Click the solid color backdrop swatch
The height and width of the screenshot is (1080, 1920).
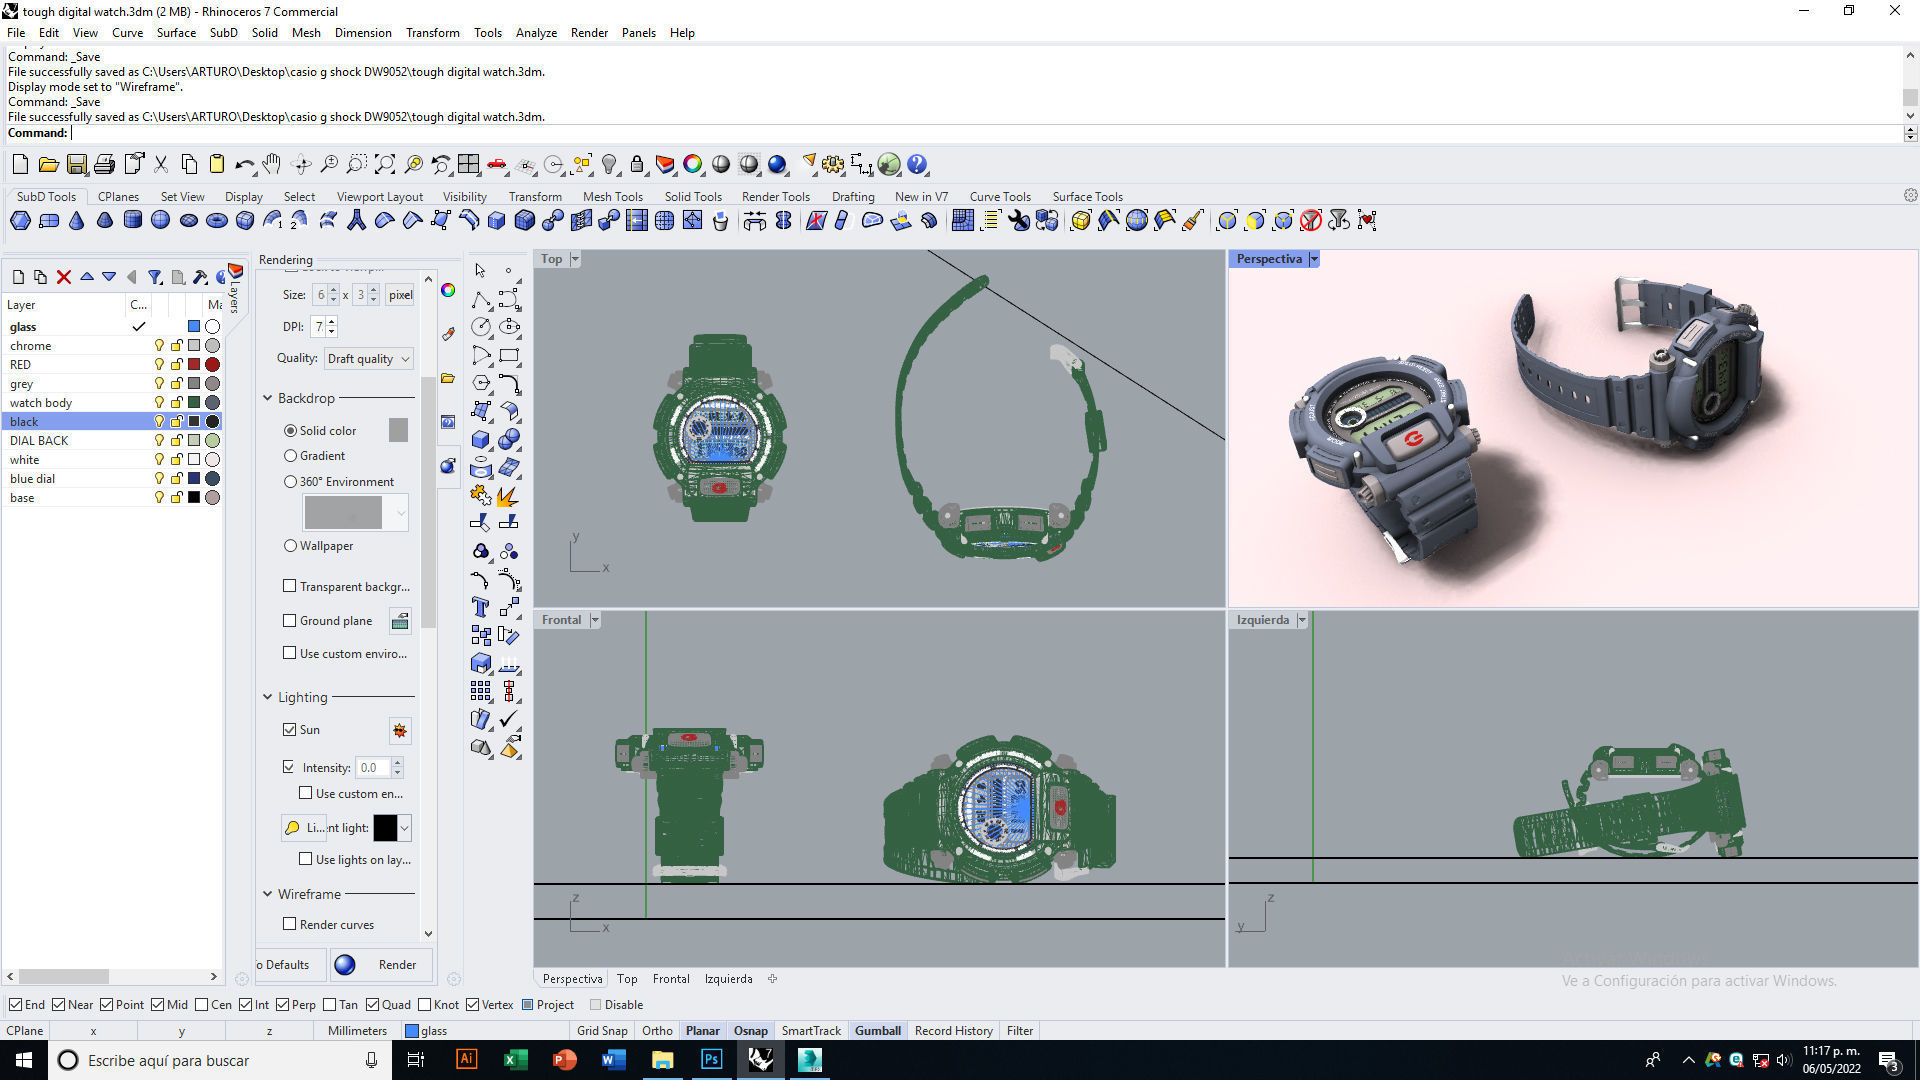coord(398,430)
